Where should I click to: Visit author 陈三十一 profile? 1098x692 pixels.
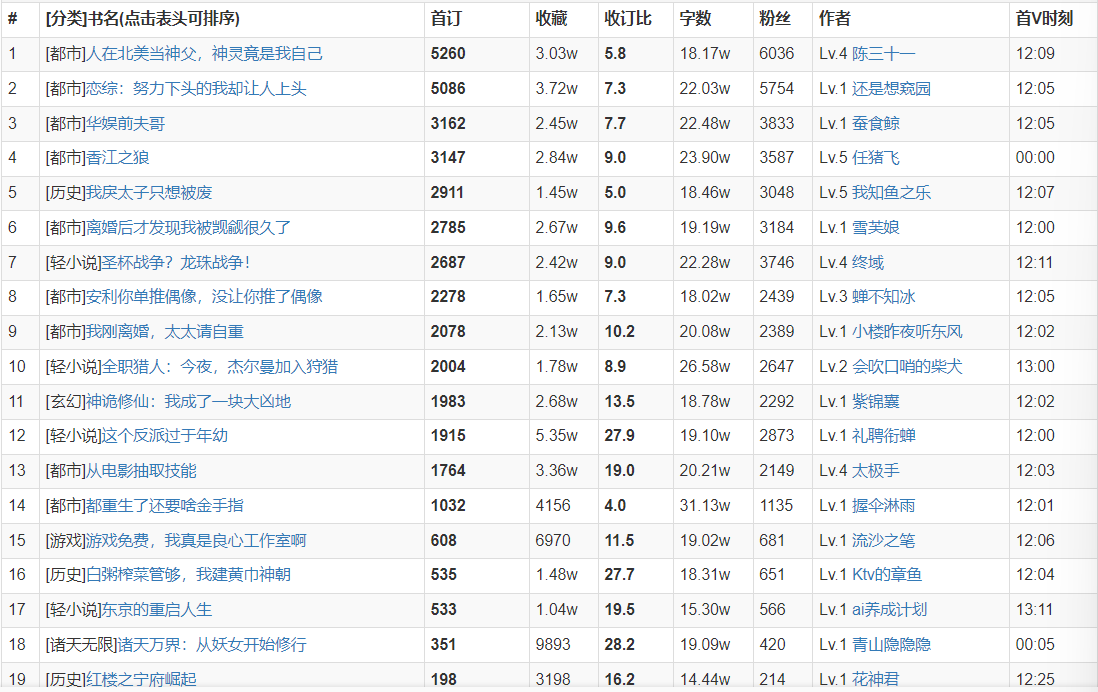883,54
